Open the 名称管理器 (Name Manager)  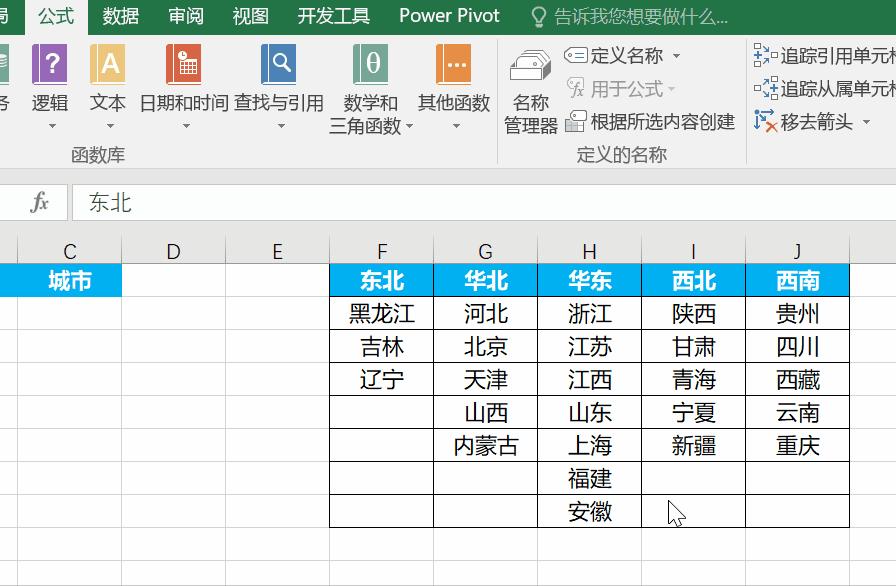(531, 90)
